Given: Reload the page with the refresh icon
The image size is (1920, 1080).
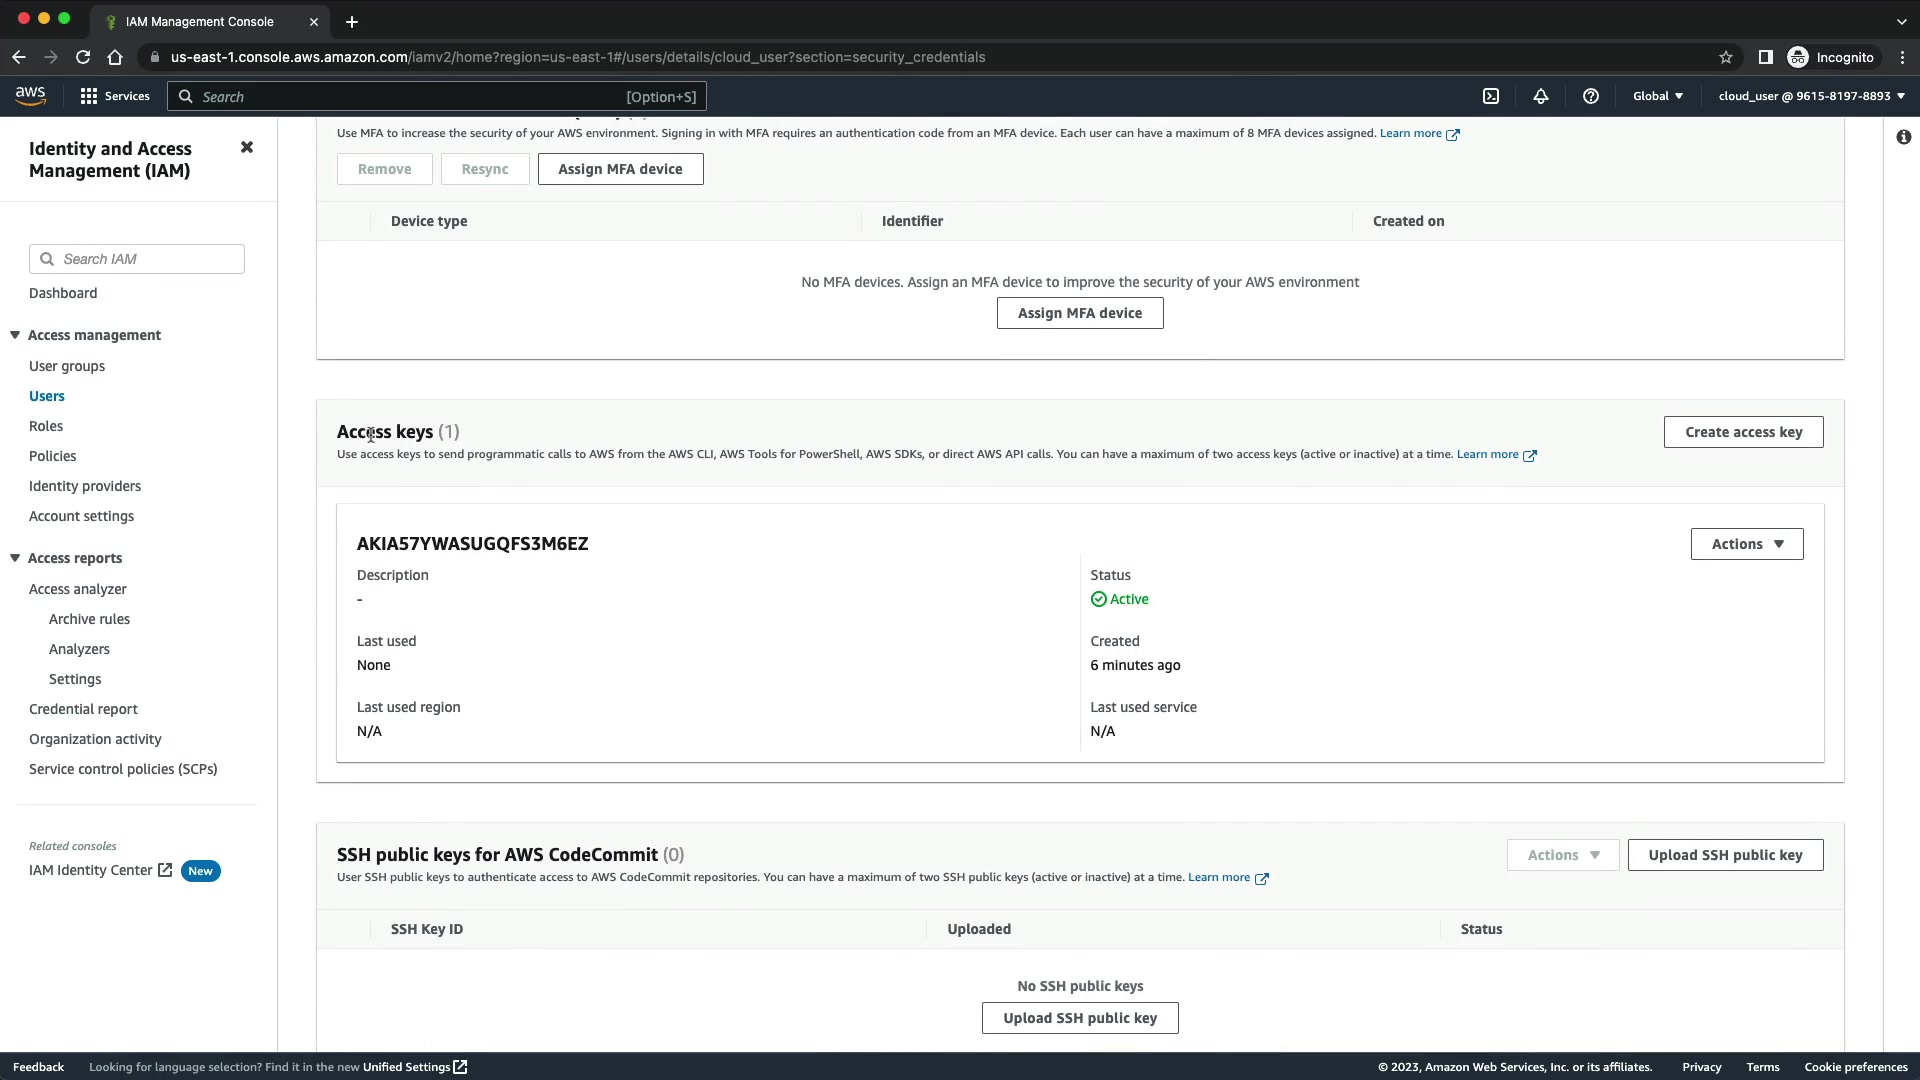Looking at the screenshot, I should click(83, 57).
